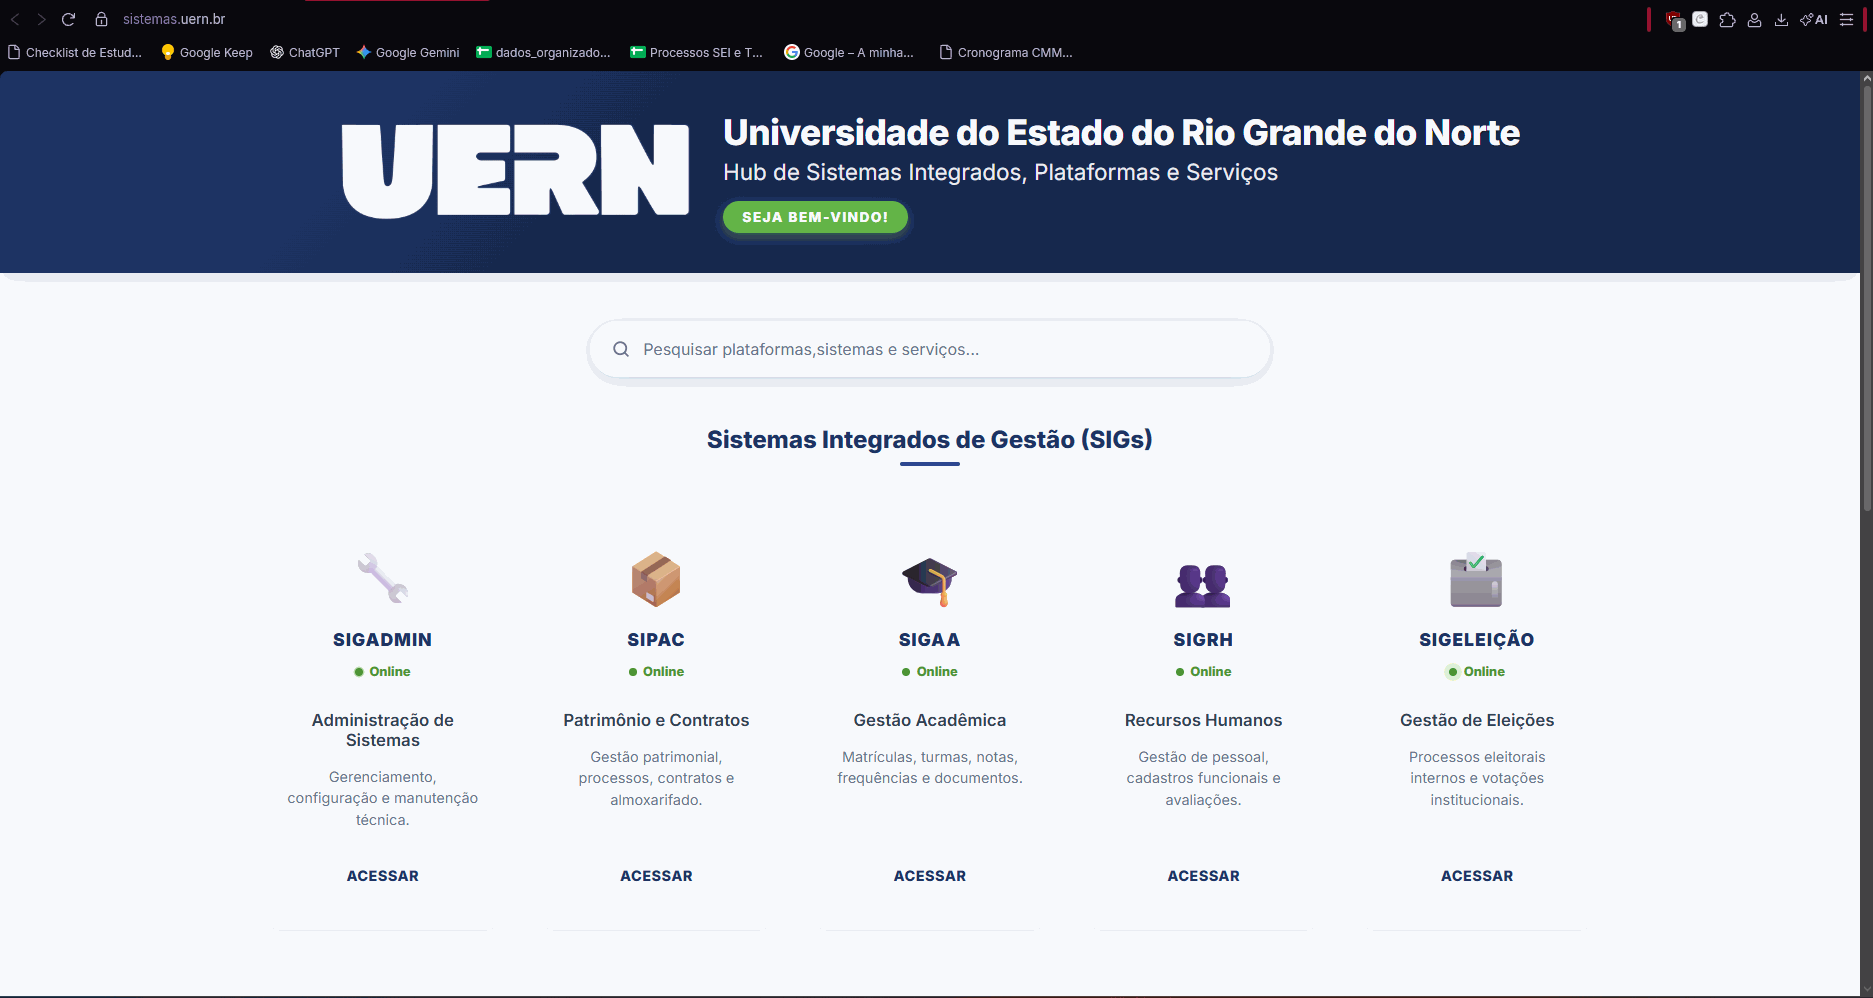Open the Checklist de Estud... bookmark
The width and height of the screenshot is (1873, 998).
click(75, 52)
